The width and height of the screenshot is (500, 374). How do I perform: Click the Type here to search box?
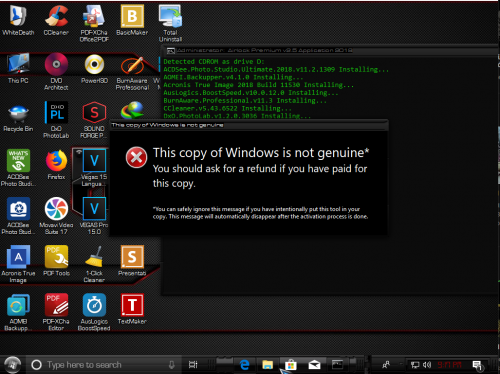(103, 365)
